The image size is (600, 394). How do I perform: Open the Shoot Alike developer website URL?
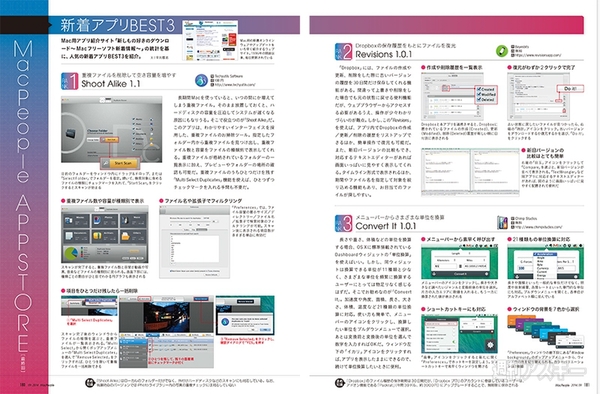click(234, 85)
